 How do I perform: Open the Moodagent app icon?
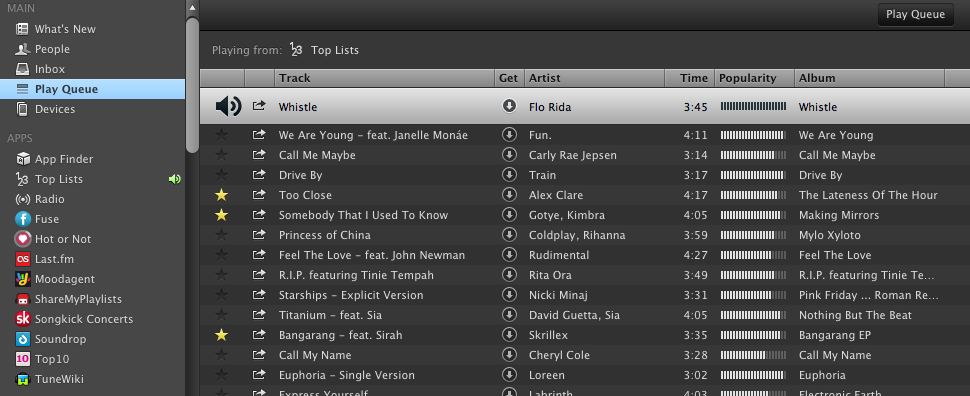[22, 279]
